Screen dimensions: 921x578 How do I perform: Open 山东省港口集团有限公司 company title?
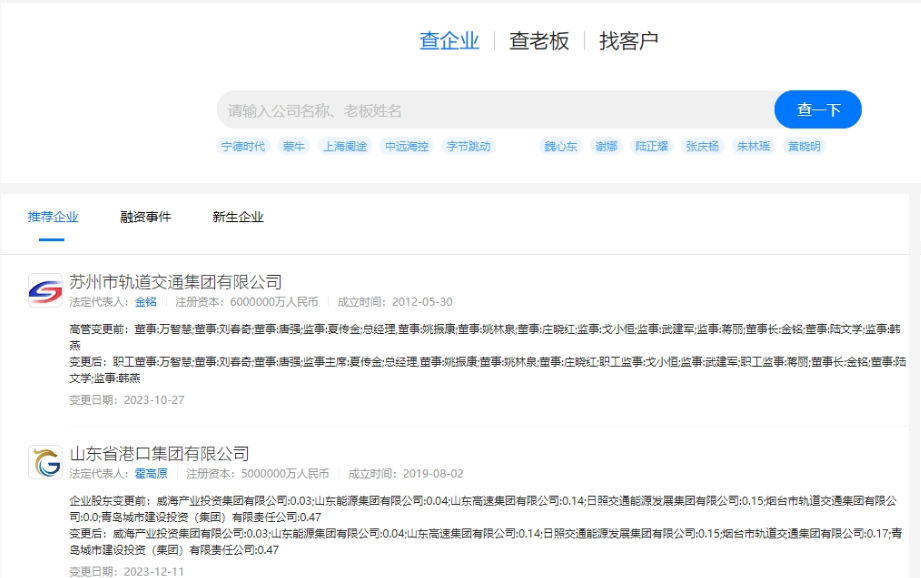point(159,453)
